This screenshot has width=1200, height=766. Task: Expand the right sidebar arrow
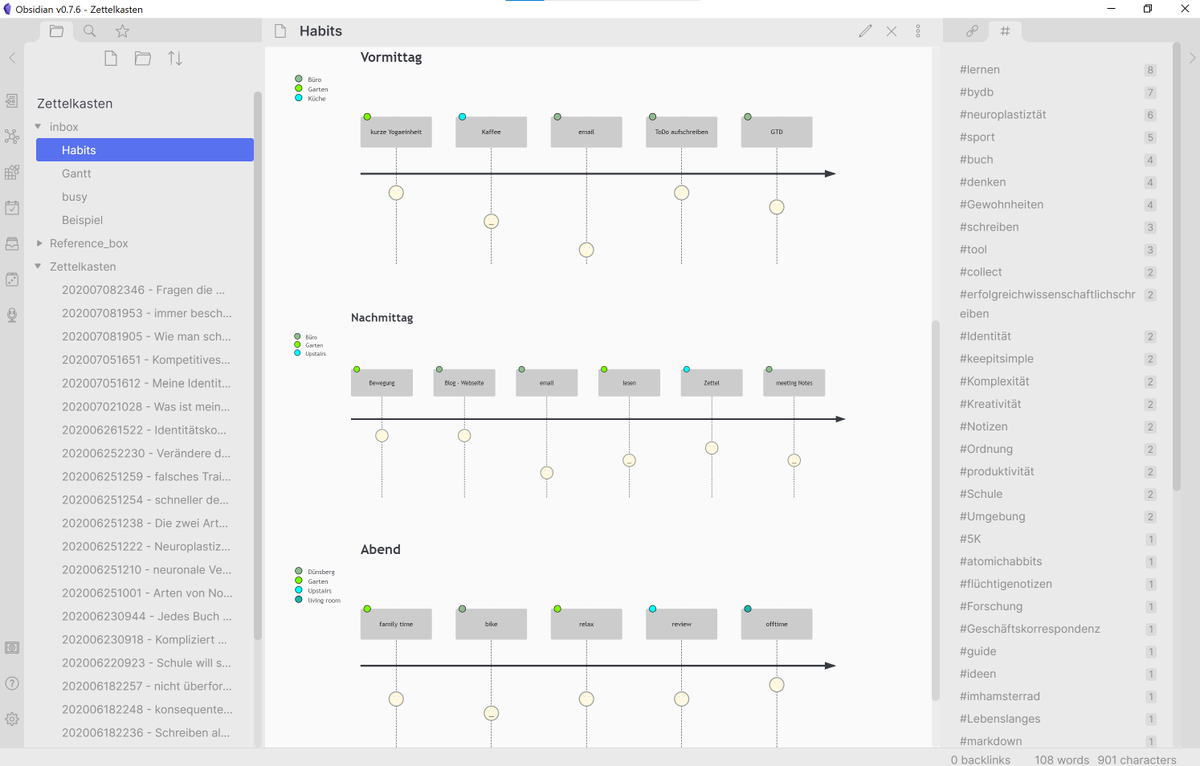pyautogui.click(x=1192, y=58)
